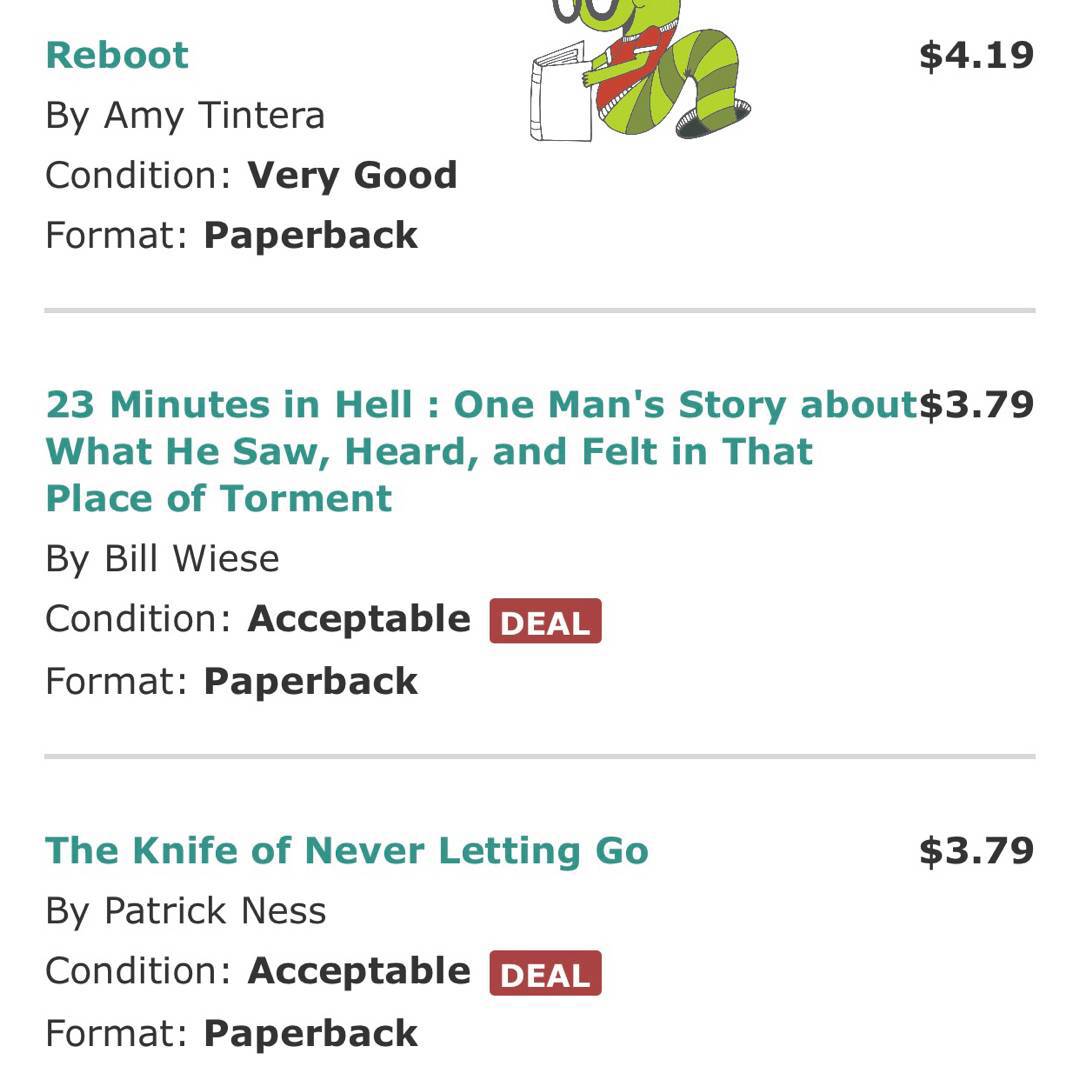Click the white book the bookworm holds
The image size is (1080, 1080).
tap(560, 95)
